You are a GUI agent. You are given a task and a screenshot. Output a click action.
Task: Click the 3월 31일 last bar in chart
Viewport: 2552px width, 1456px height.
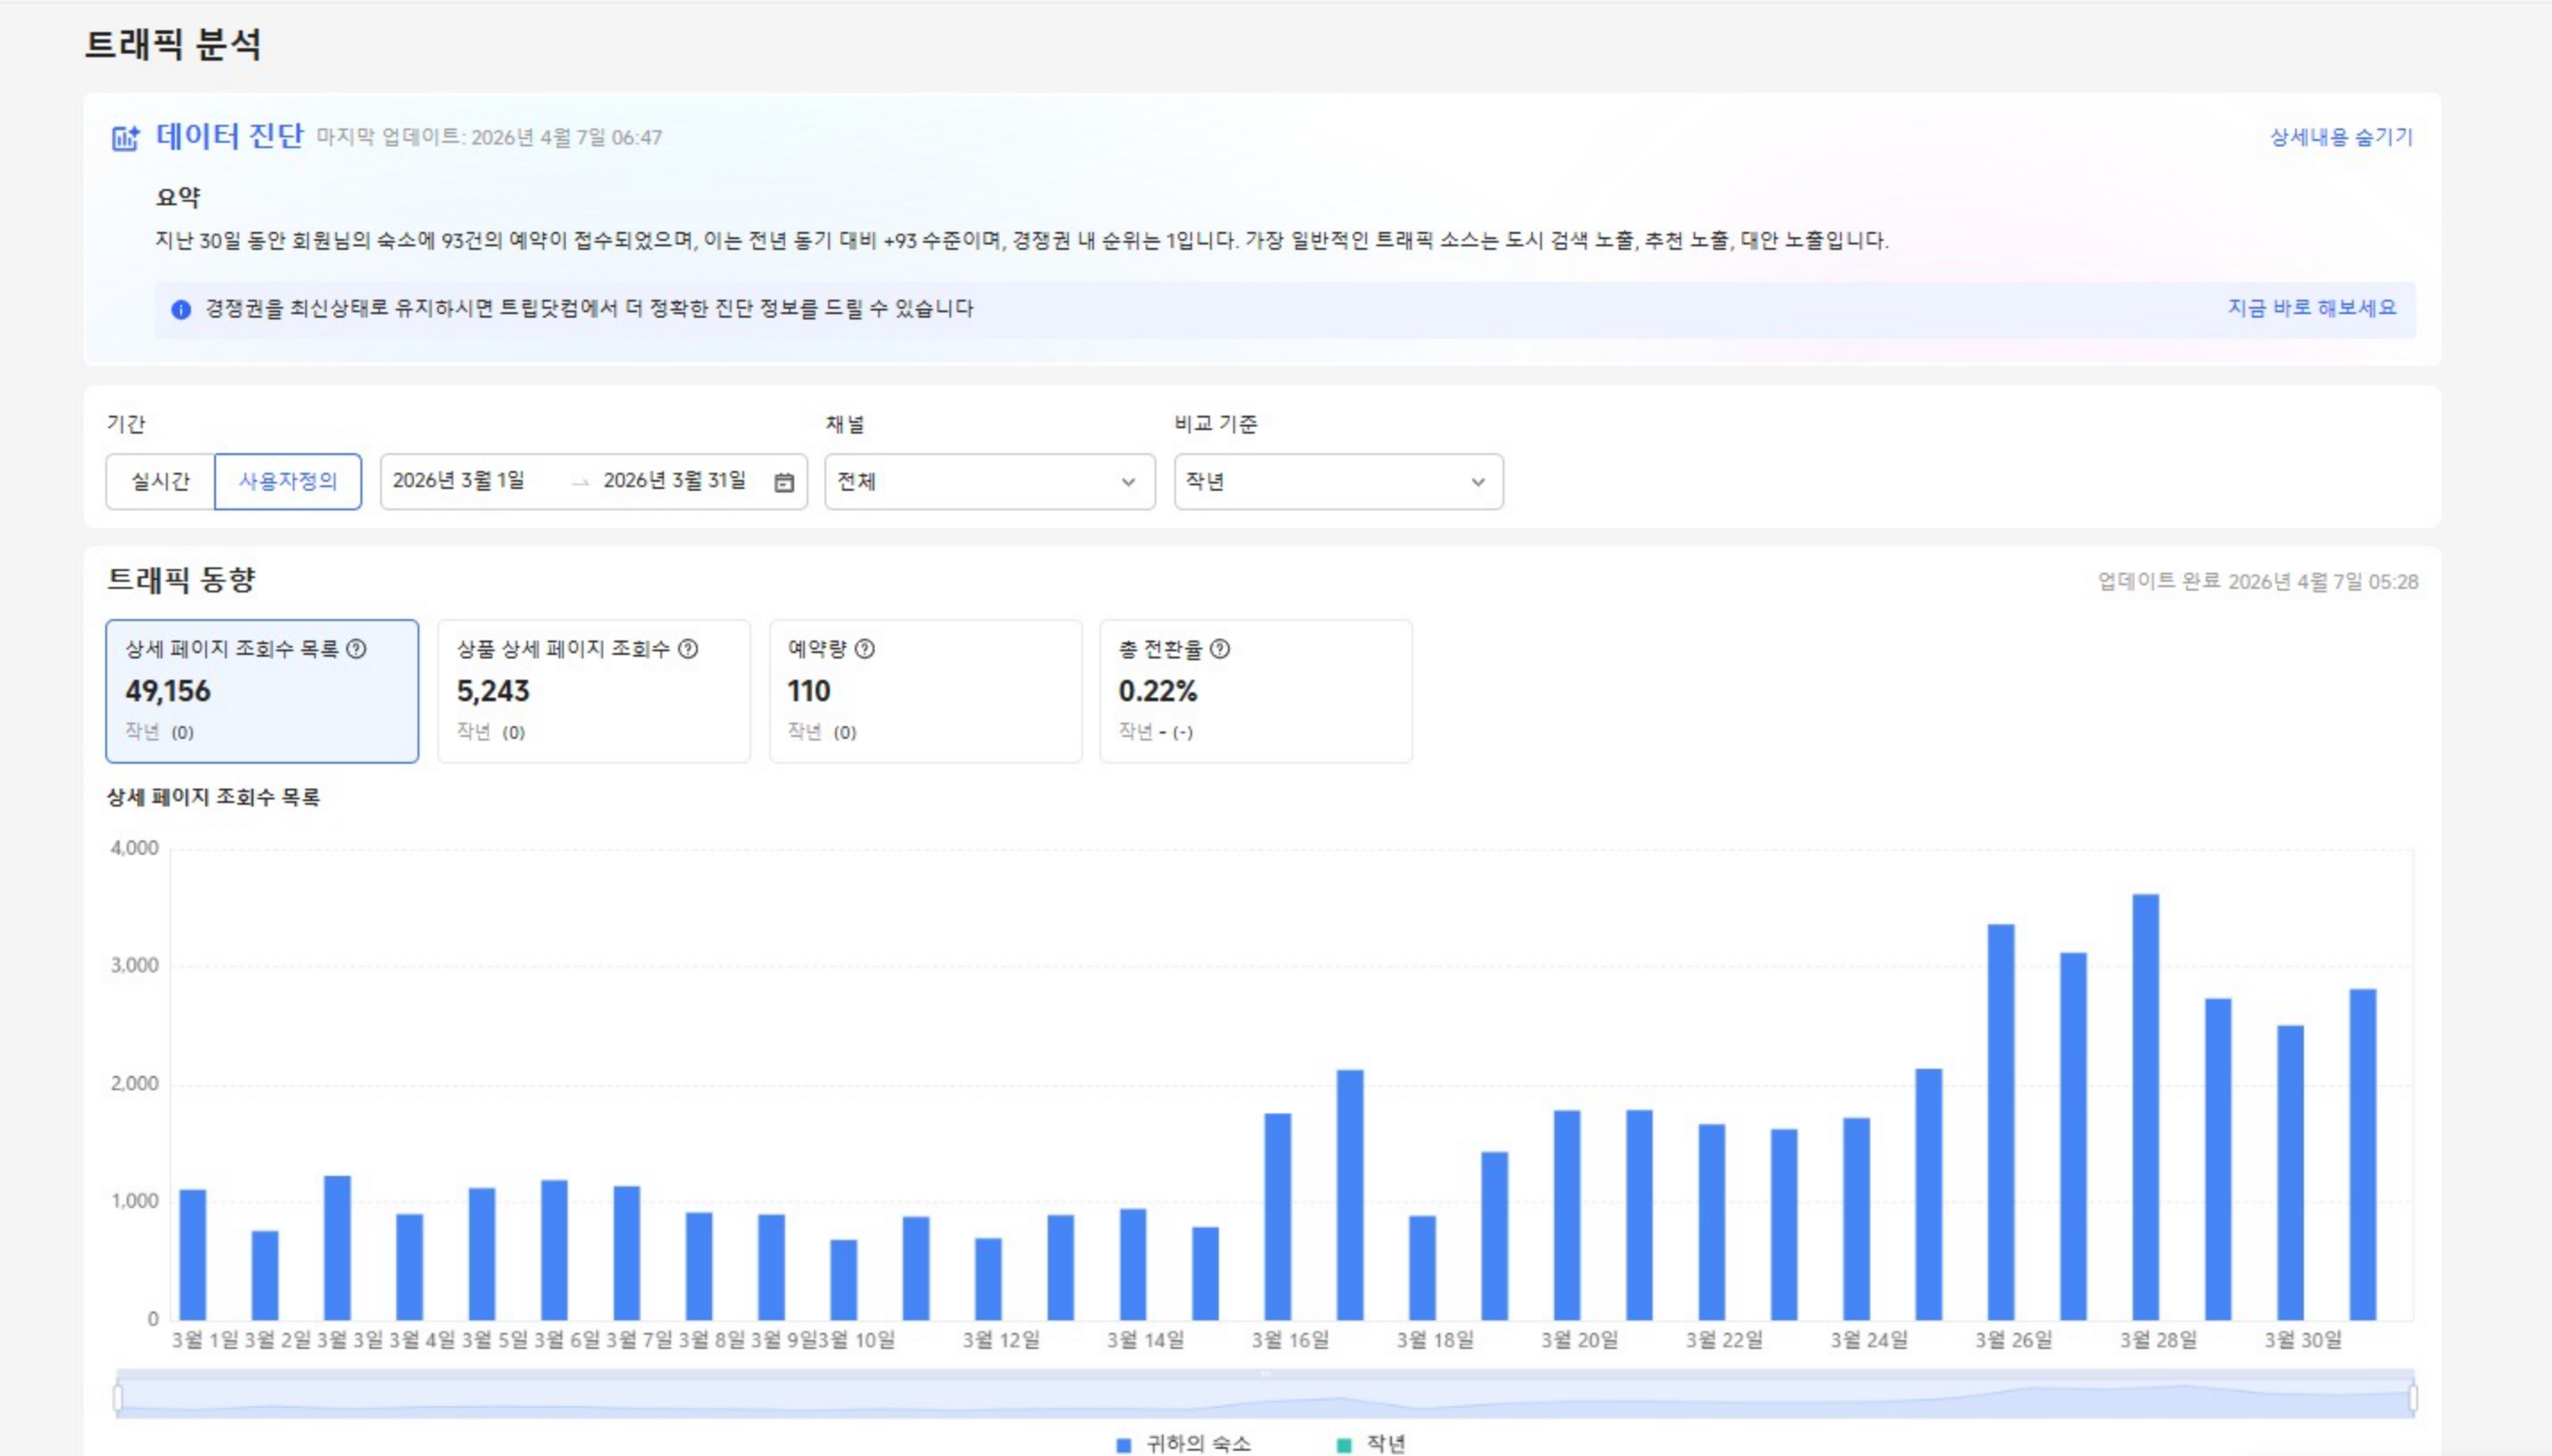coord(2363,1155)
